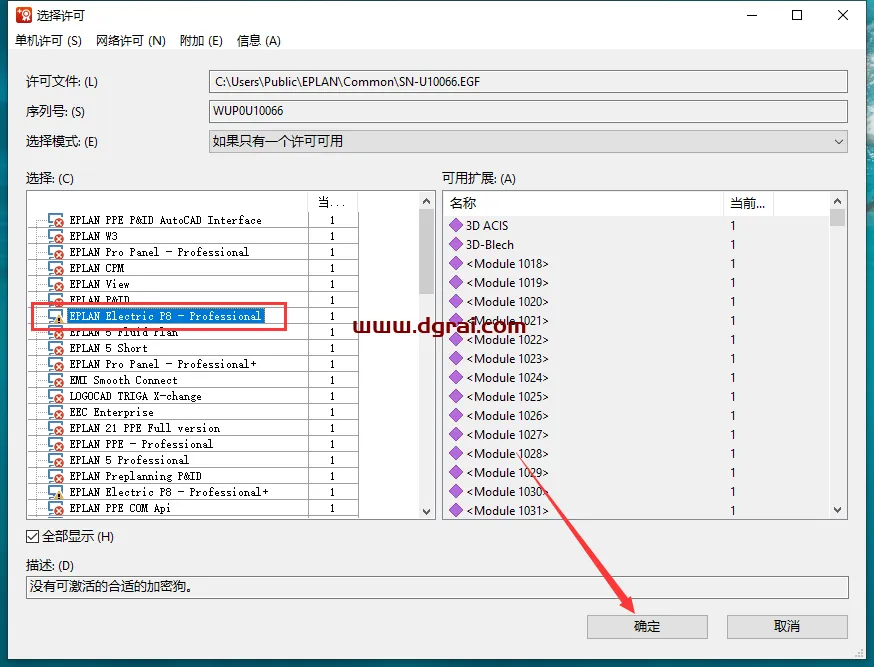Select the <Module 1026> extension
This screenshot has width=874, height=667.
(x=507, y=415)
